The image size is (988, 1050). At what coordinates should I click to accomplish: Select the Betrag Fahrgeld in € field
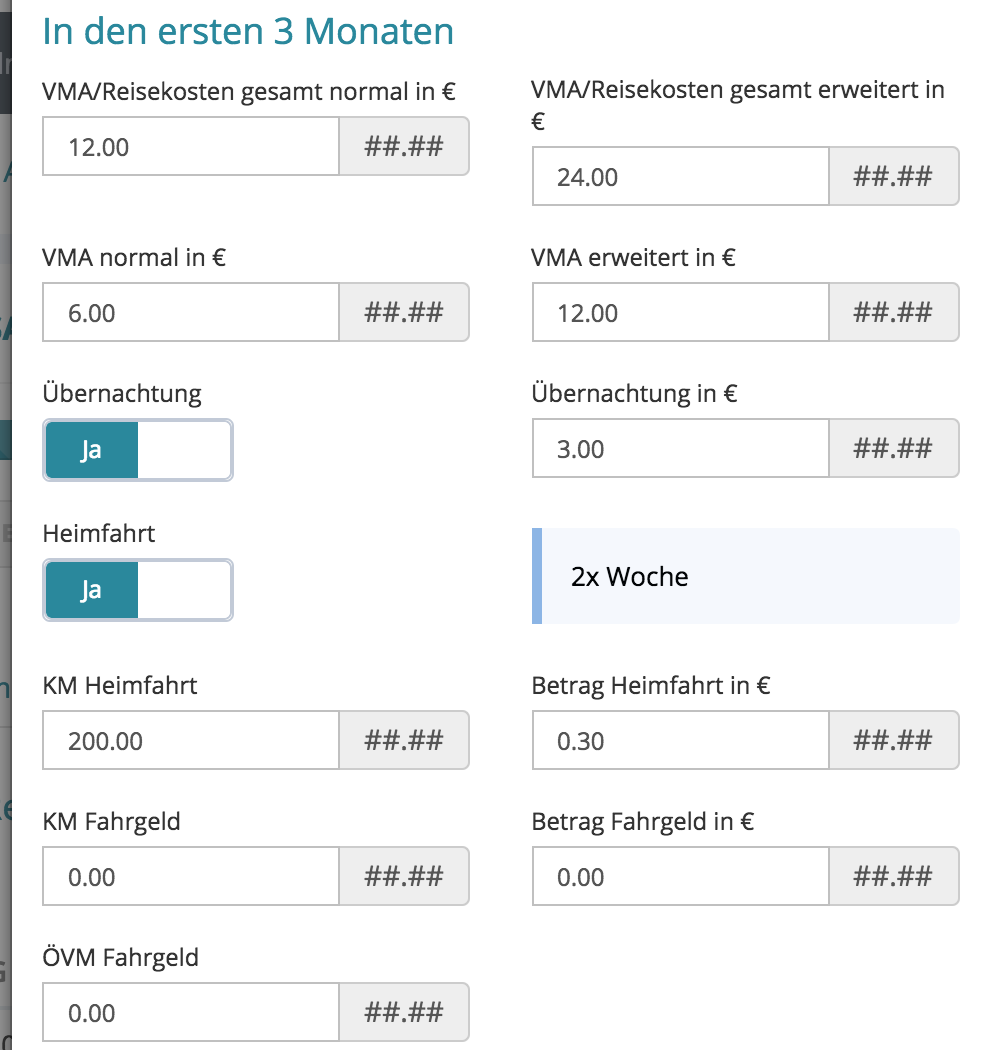coord(680,877)
